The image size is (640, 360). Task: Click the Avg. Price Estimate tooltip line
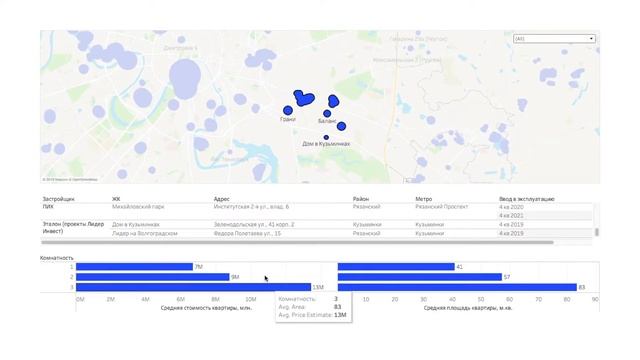[x=312, y=315]
